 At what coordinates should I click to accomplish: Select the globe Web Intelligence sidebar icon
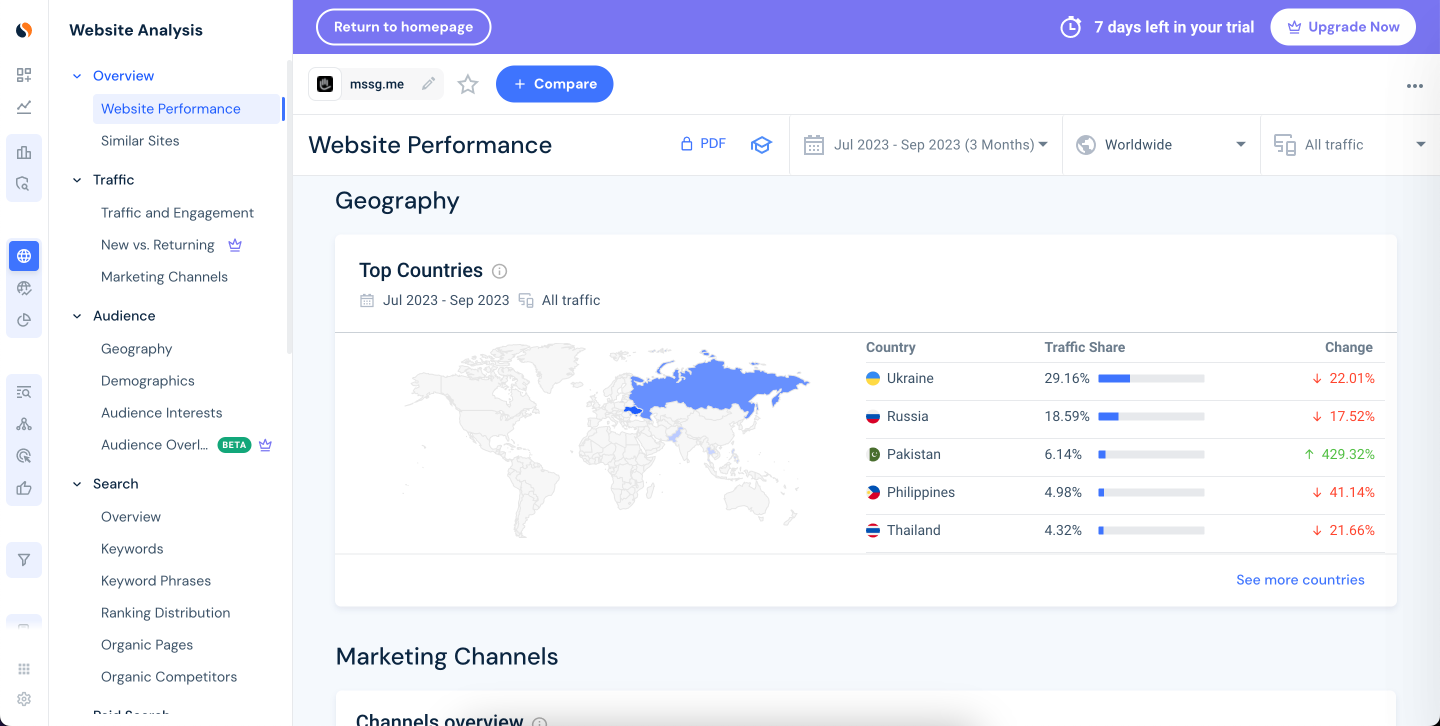[x=24, y=256]
